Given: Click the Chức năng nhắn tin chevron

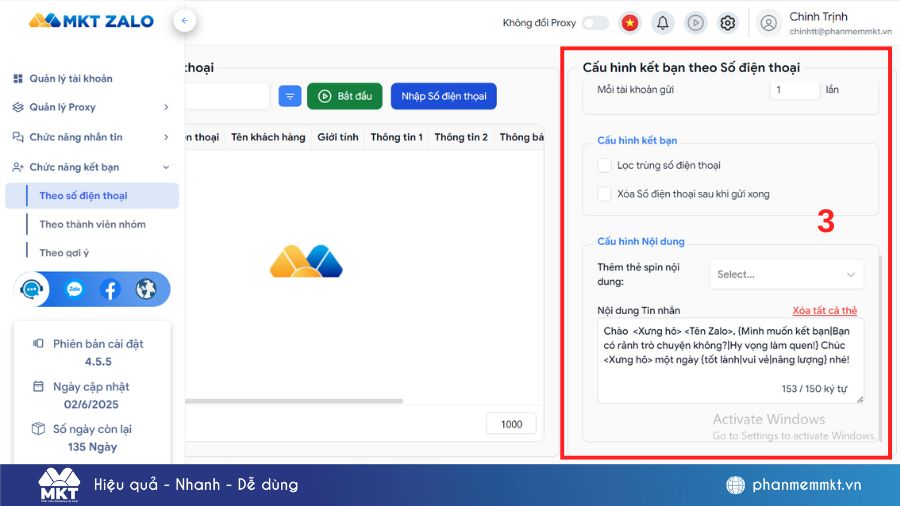Looking at the screenshot, I should click(x=166, y=137).
